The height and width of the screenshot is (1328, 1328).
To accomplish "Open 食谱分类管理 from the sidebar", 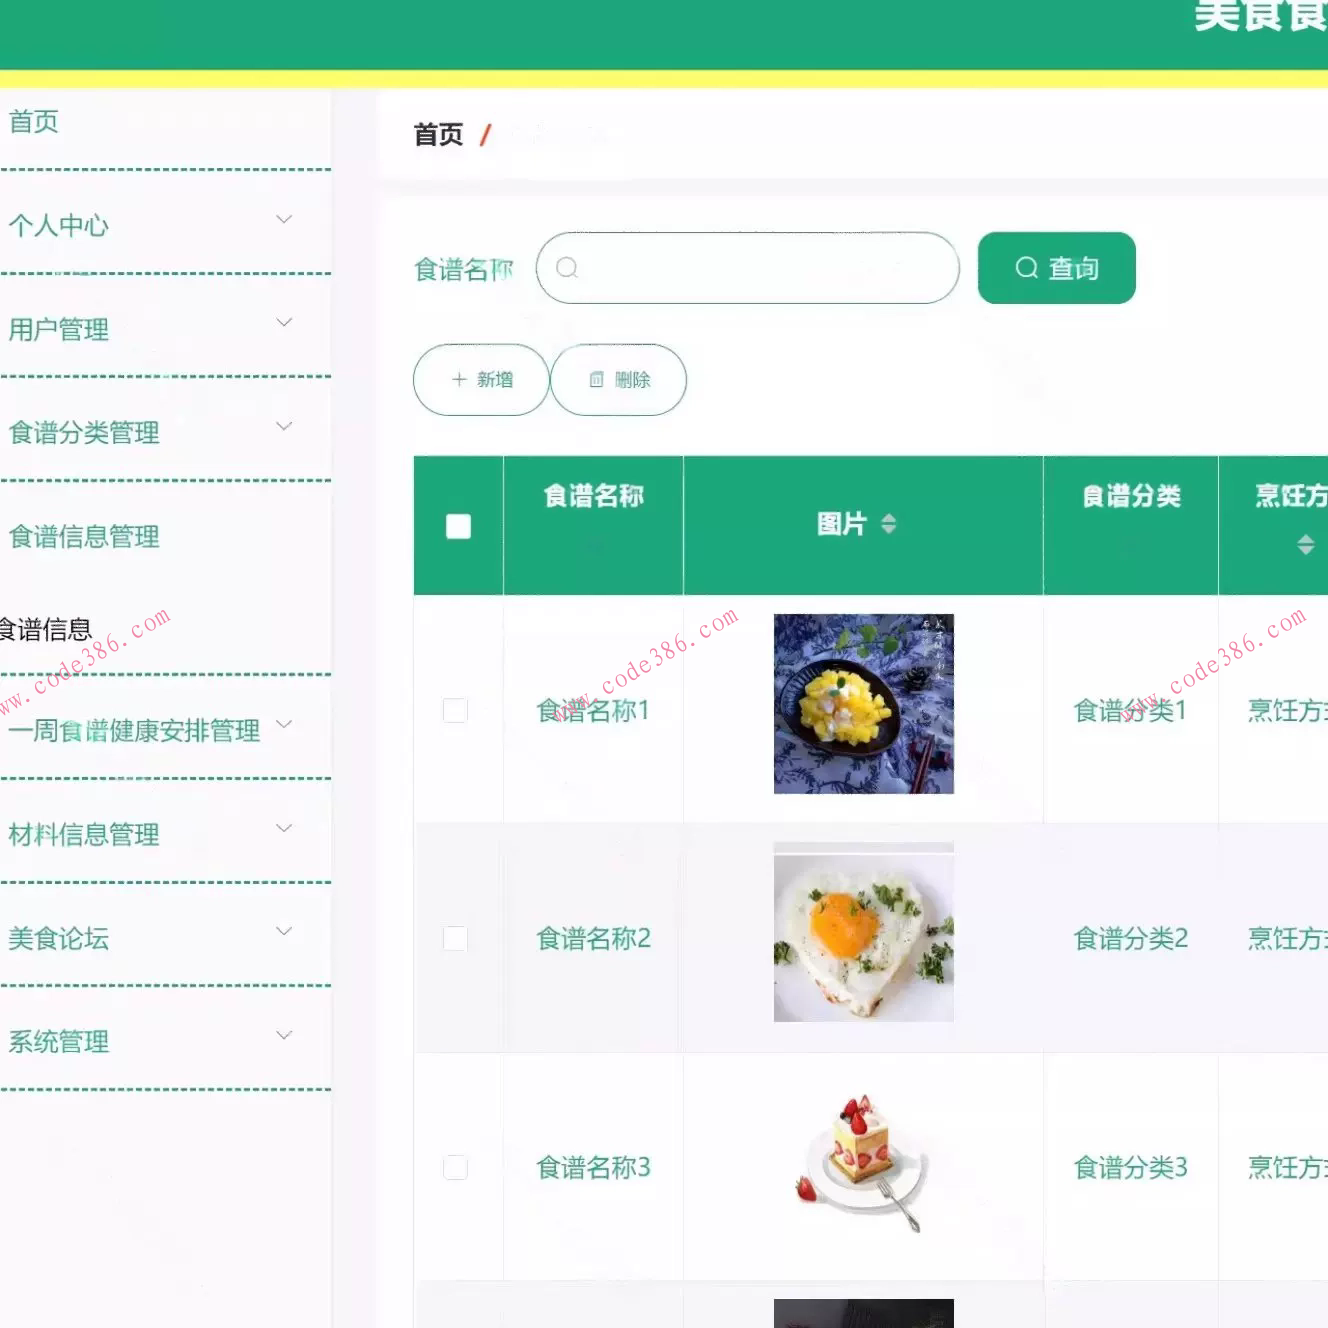I will 84,433.
